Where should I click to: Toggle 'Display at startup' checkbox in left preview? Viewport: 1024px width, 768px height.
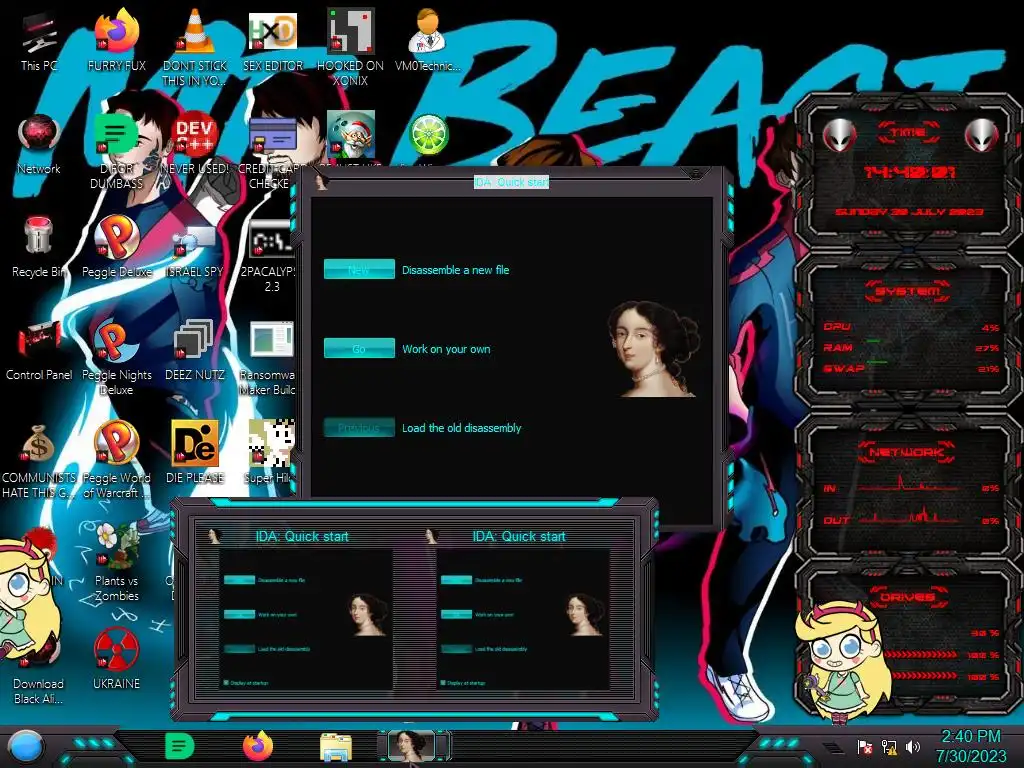tap(226, 682)
